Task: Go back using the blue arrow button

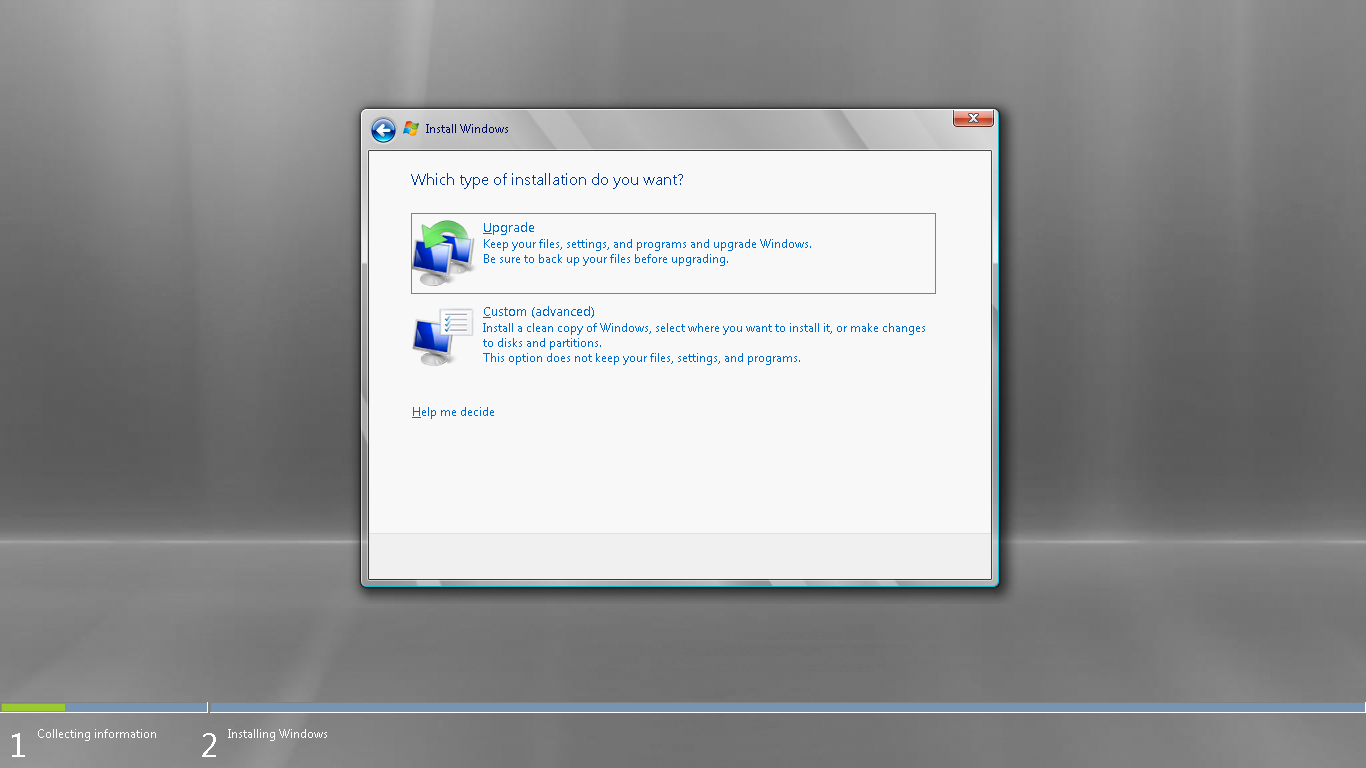Action: [383, 130]
